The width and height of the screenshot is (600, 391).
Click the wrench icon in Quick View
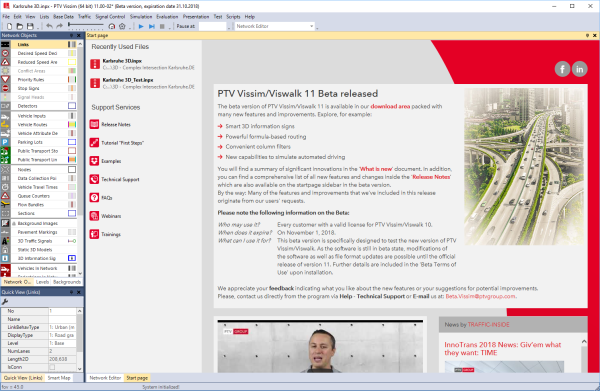5,301
